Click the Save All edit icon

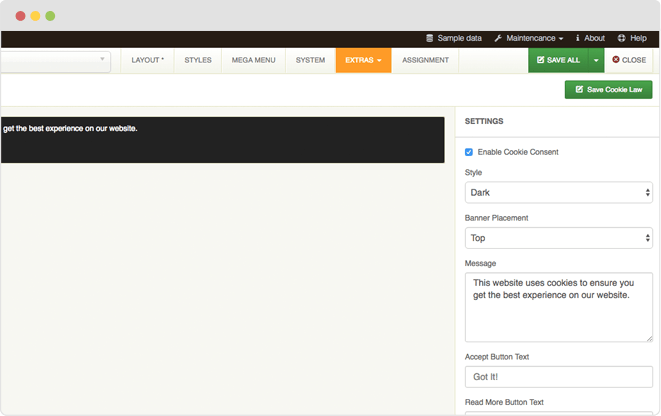tap(541, 60)
